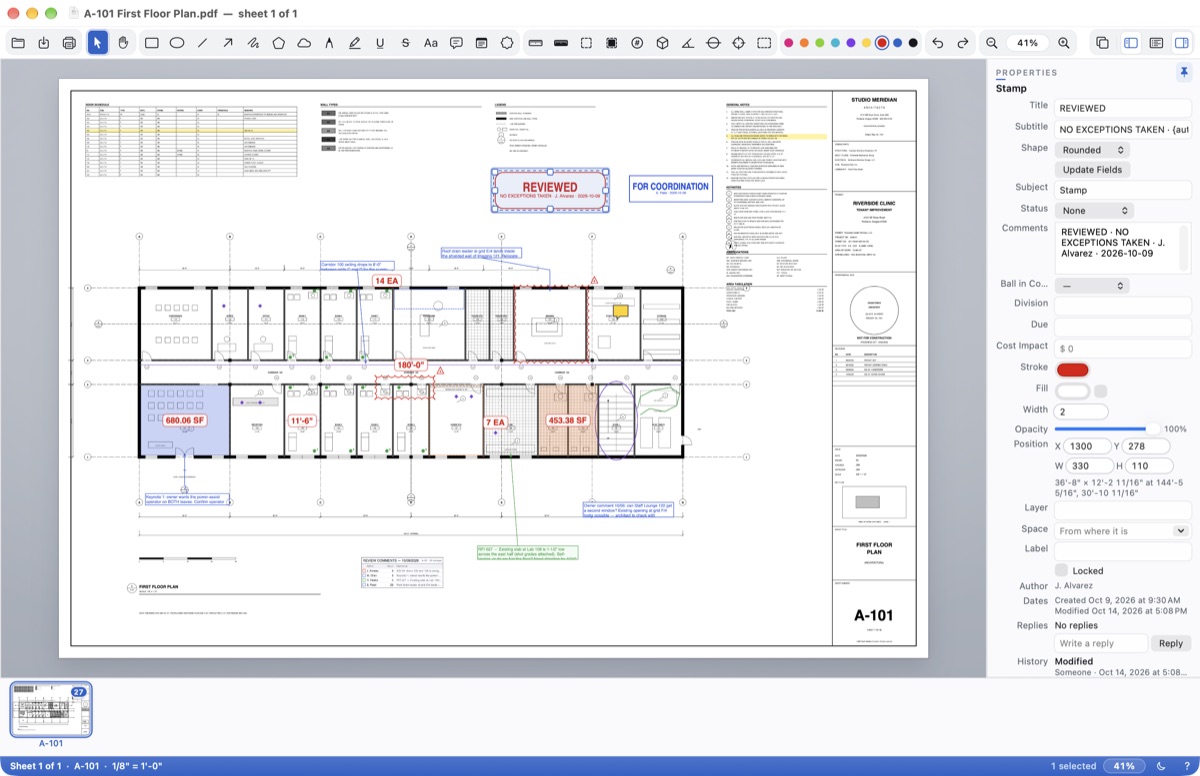Screen dimensions: 1200x776
Task: Select the cloud markup tool
Action: tap(304, 43)
